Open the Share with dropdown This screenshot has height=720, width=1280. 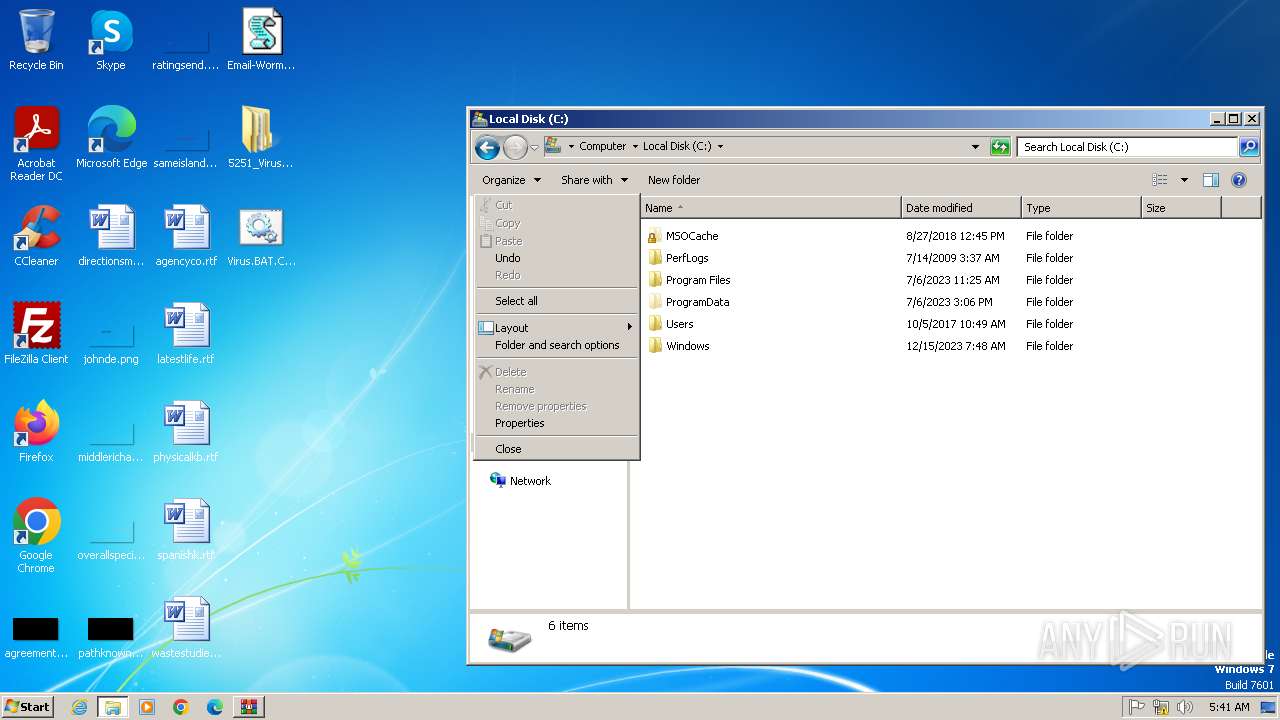pyautogui.click(x=594, y=180)
